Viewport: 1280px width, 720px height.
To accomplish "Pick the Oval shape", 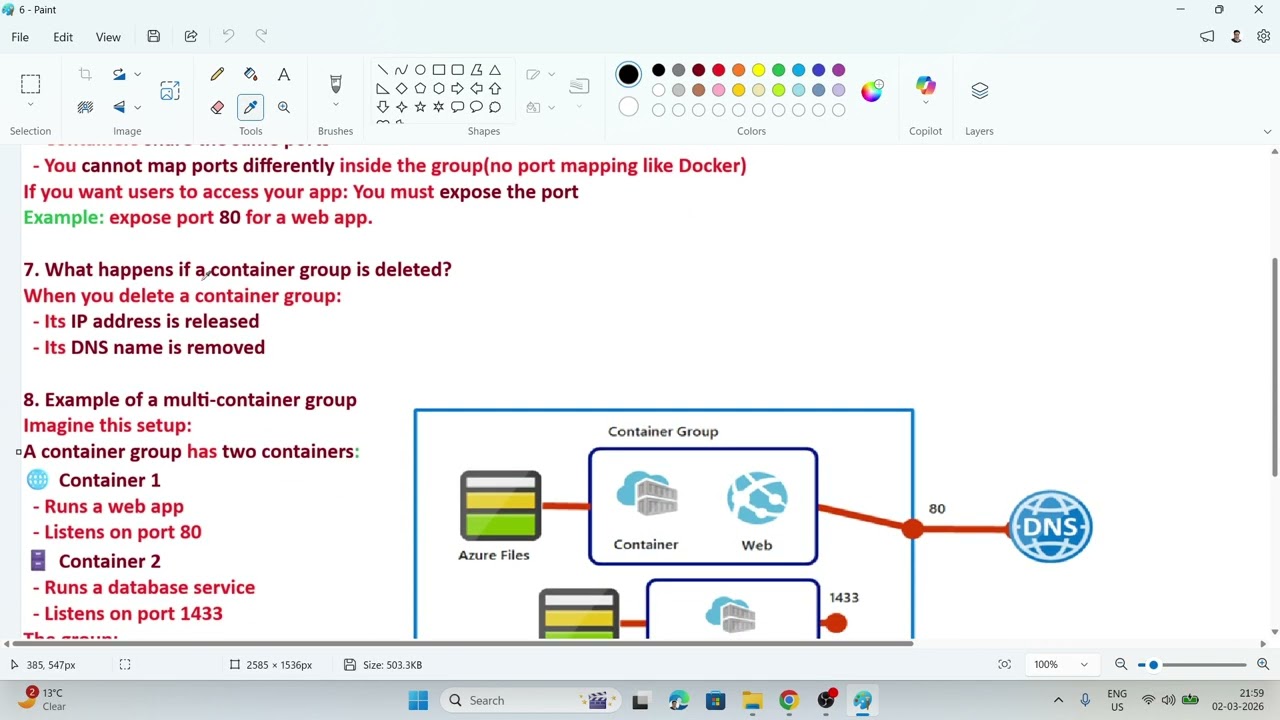I will pyautogui.click(x=420, y=70).
